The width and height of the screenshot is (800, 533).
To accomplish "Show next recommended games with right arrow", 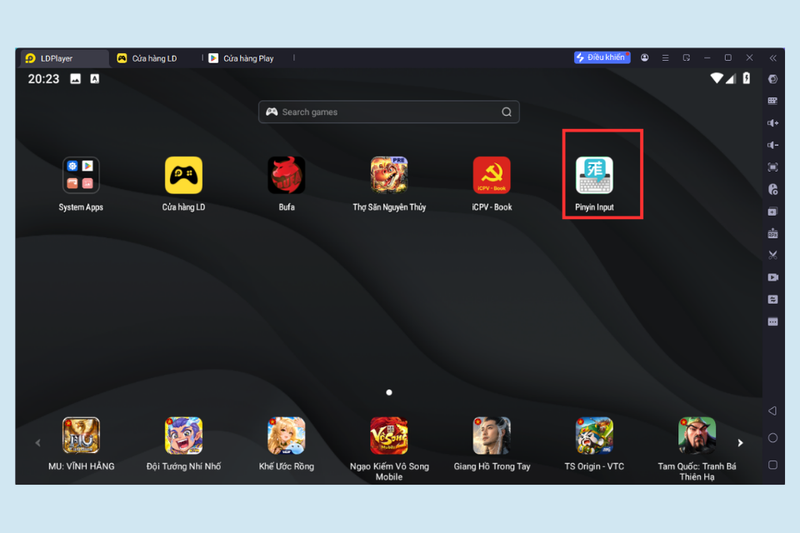I will pyautogui.click(x=740, y=443).
